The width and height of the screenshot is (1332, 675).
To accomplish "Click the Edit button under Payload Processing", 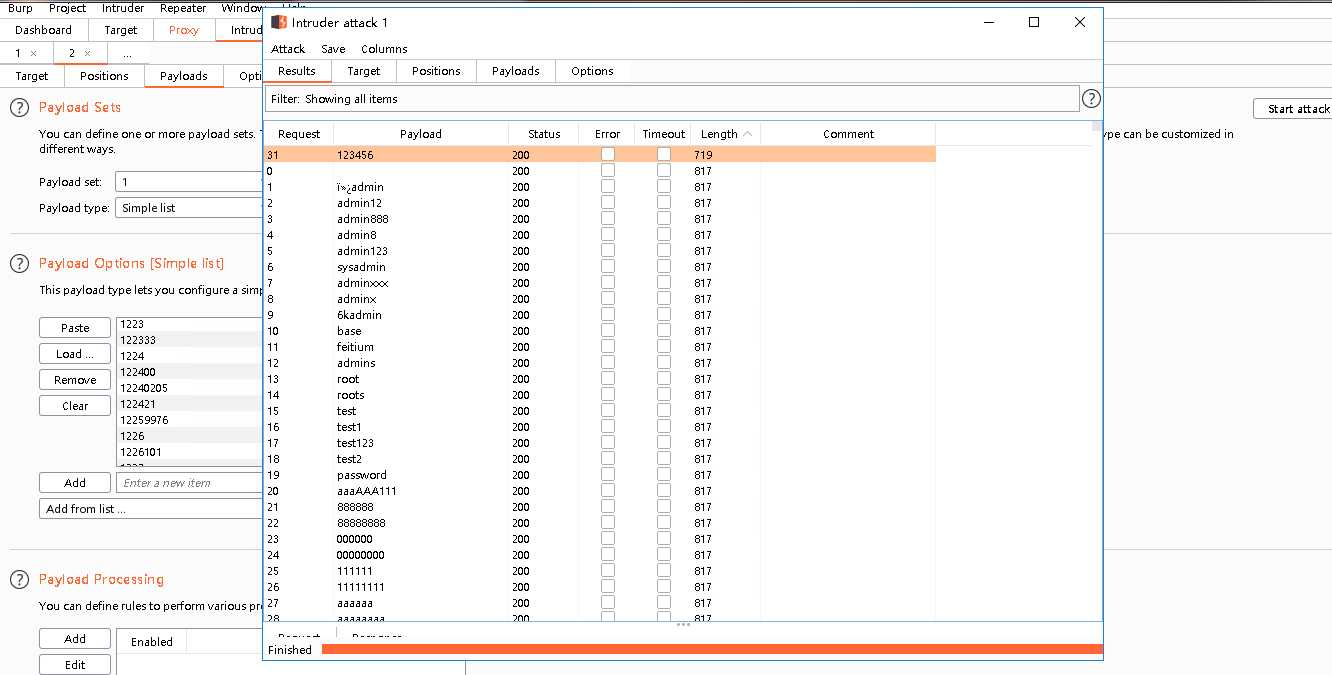I will click(75, 665).
